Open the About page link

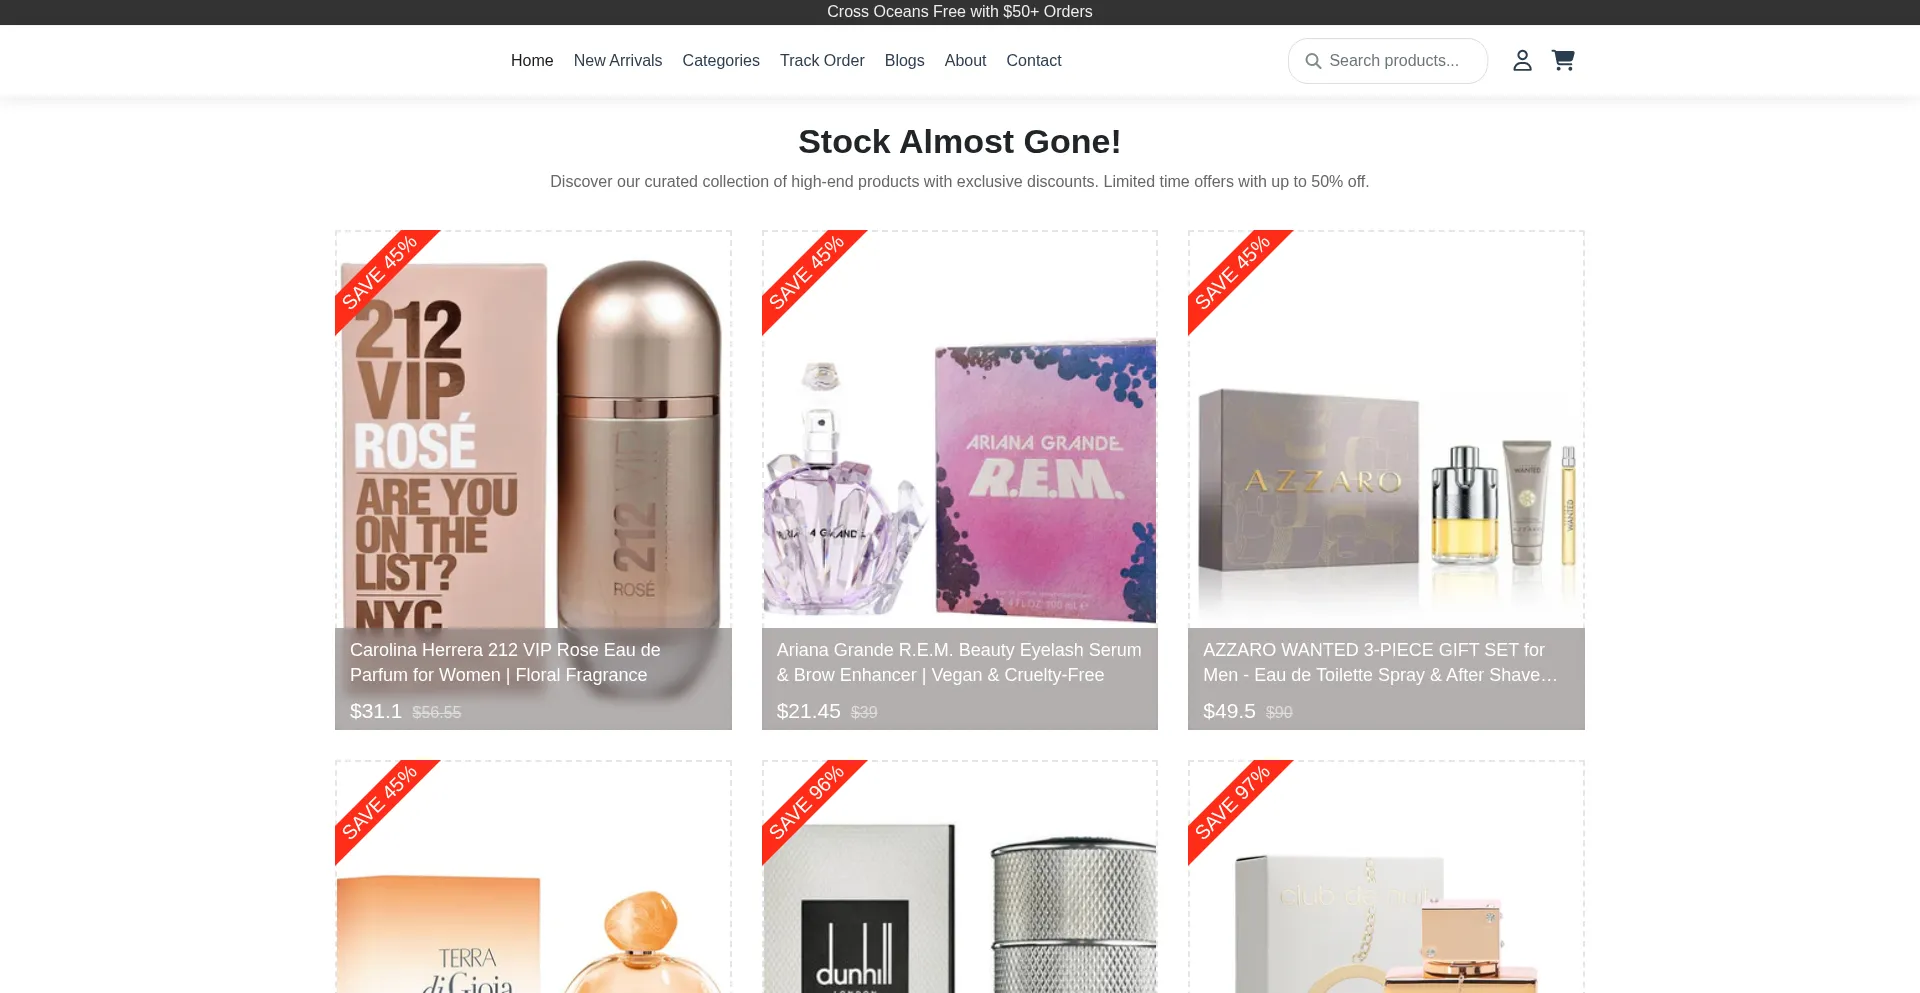[x=965, y=61]
